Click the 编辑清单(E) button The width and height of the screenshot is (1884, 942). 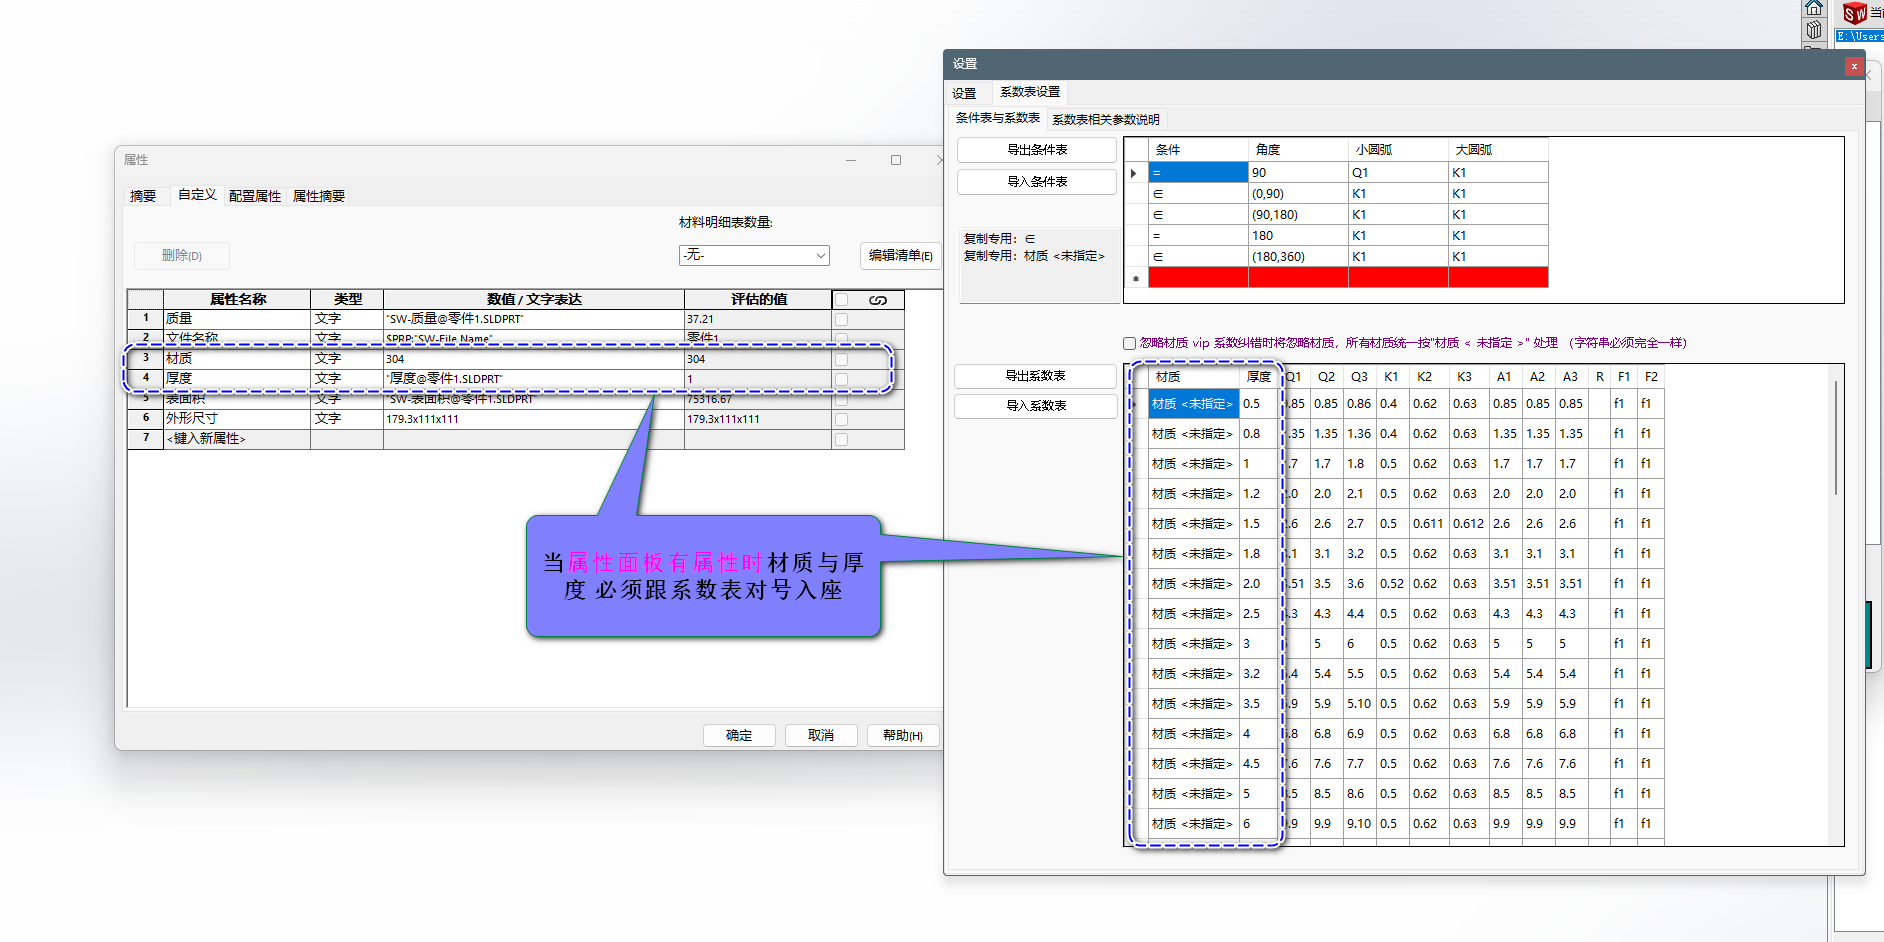click(899, 255)
